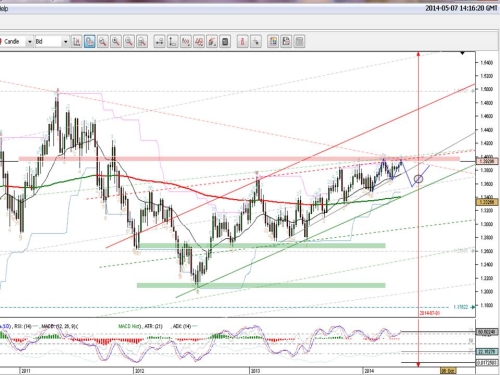
Task: Open the pencil drawing tools dropdown
Action: point(212,42)
